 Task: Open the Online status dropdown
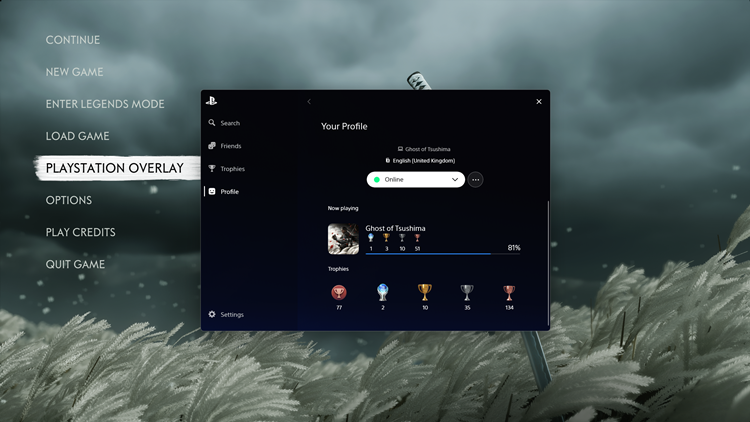click(416, 179)
